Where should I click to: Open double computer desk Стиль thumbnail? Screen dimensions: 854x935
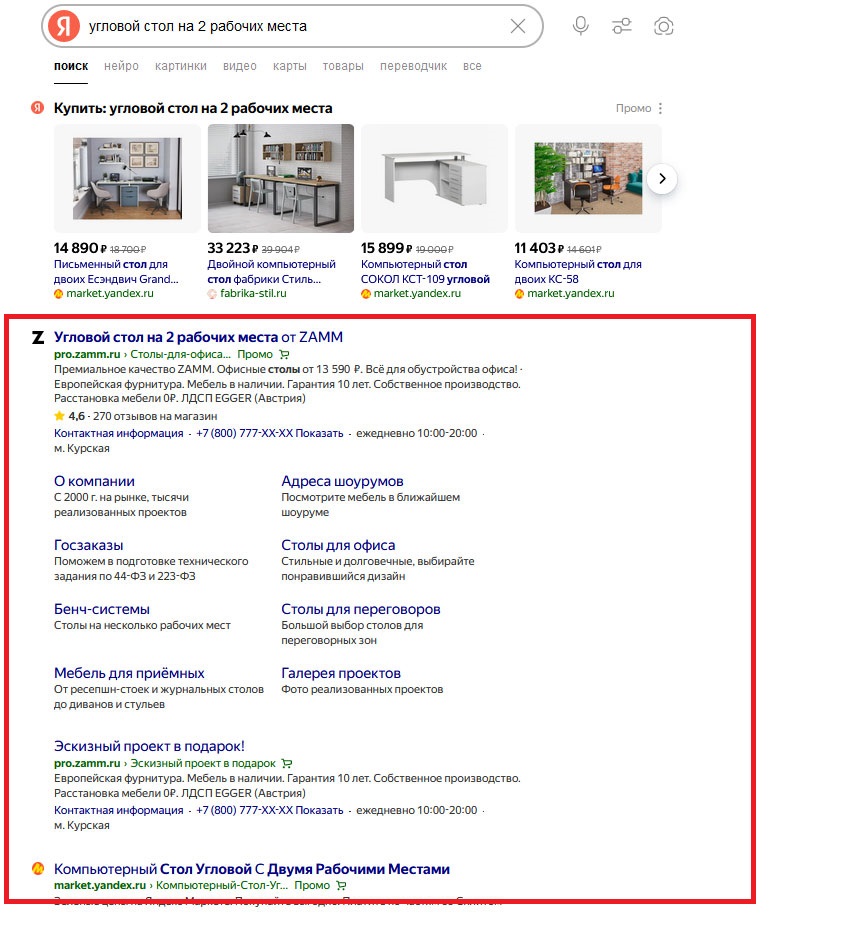click(x=281, y=178)
